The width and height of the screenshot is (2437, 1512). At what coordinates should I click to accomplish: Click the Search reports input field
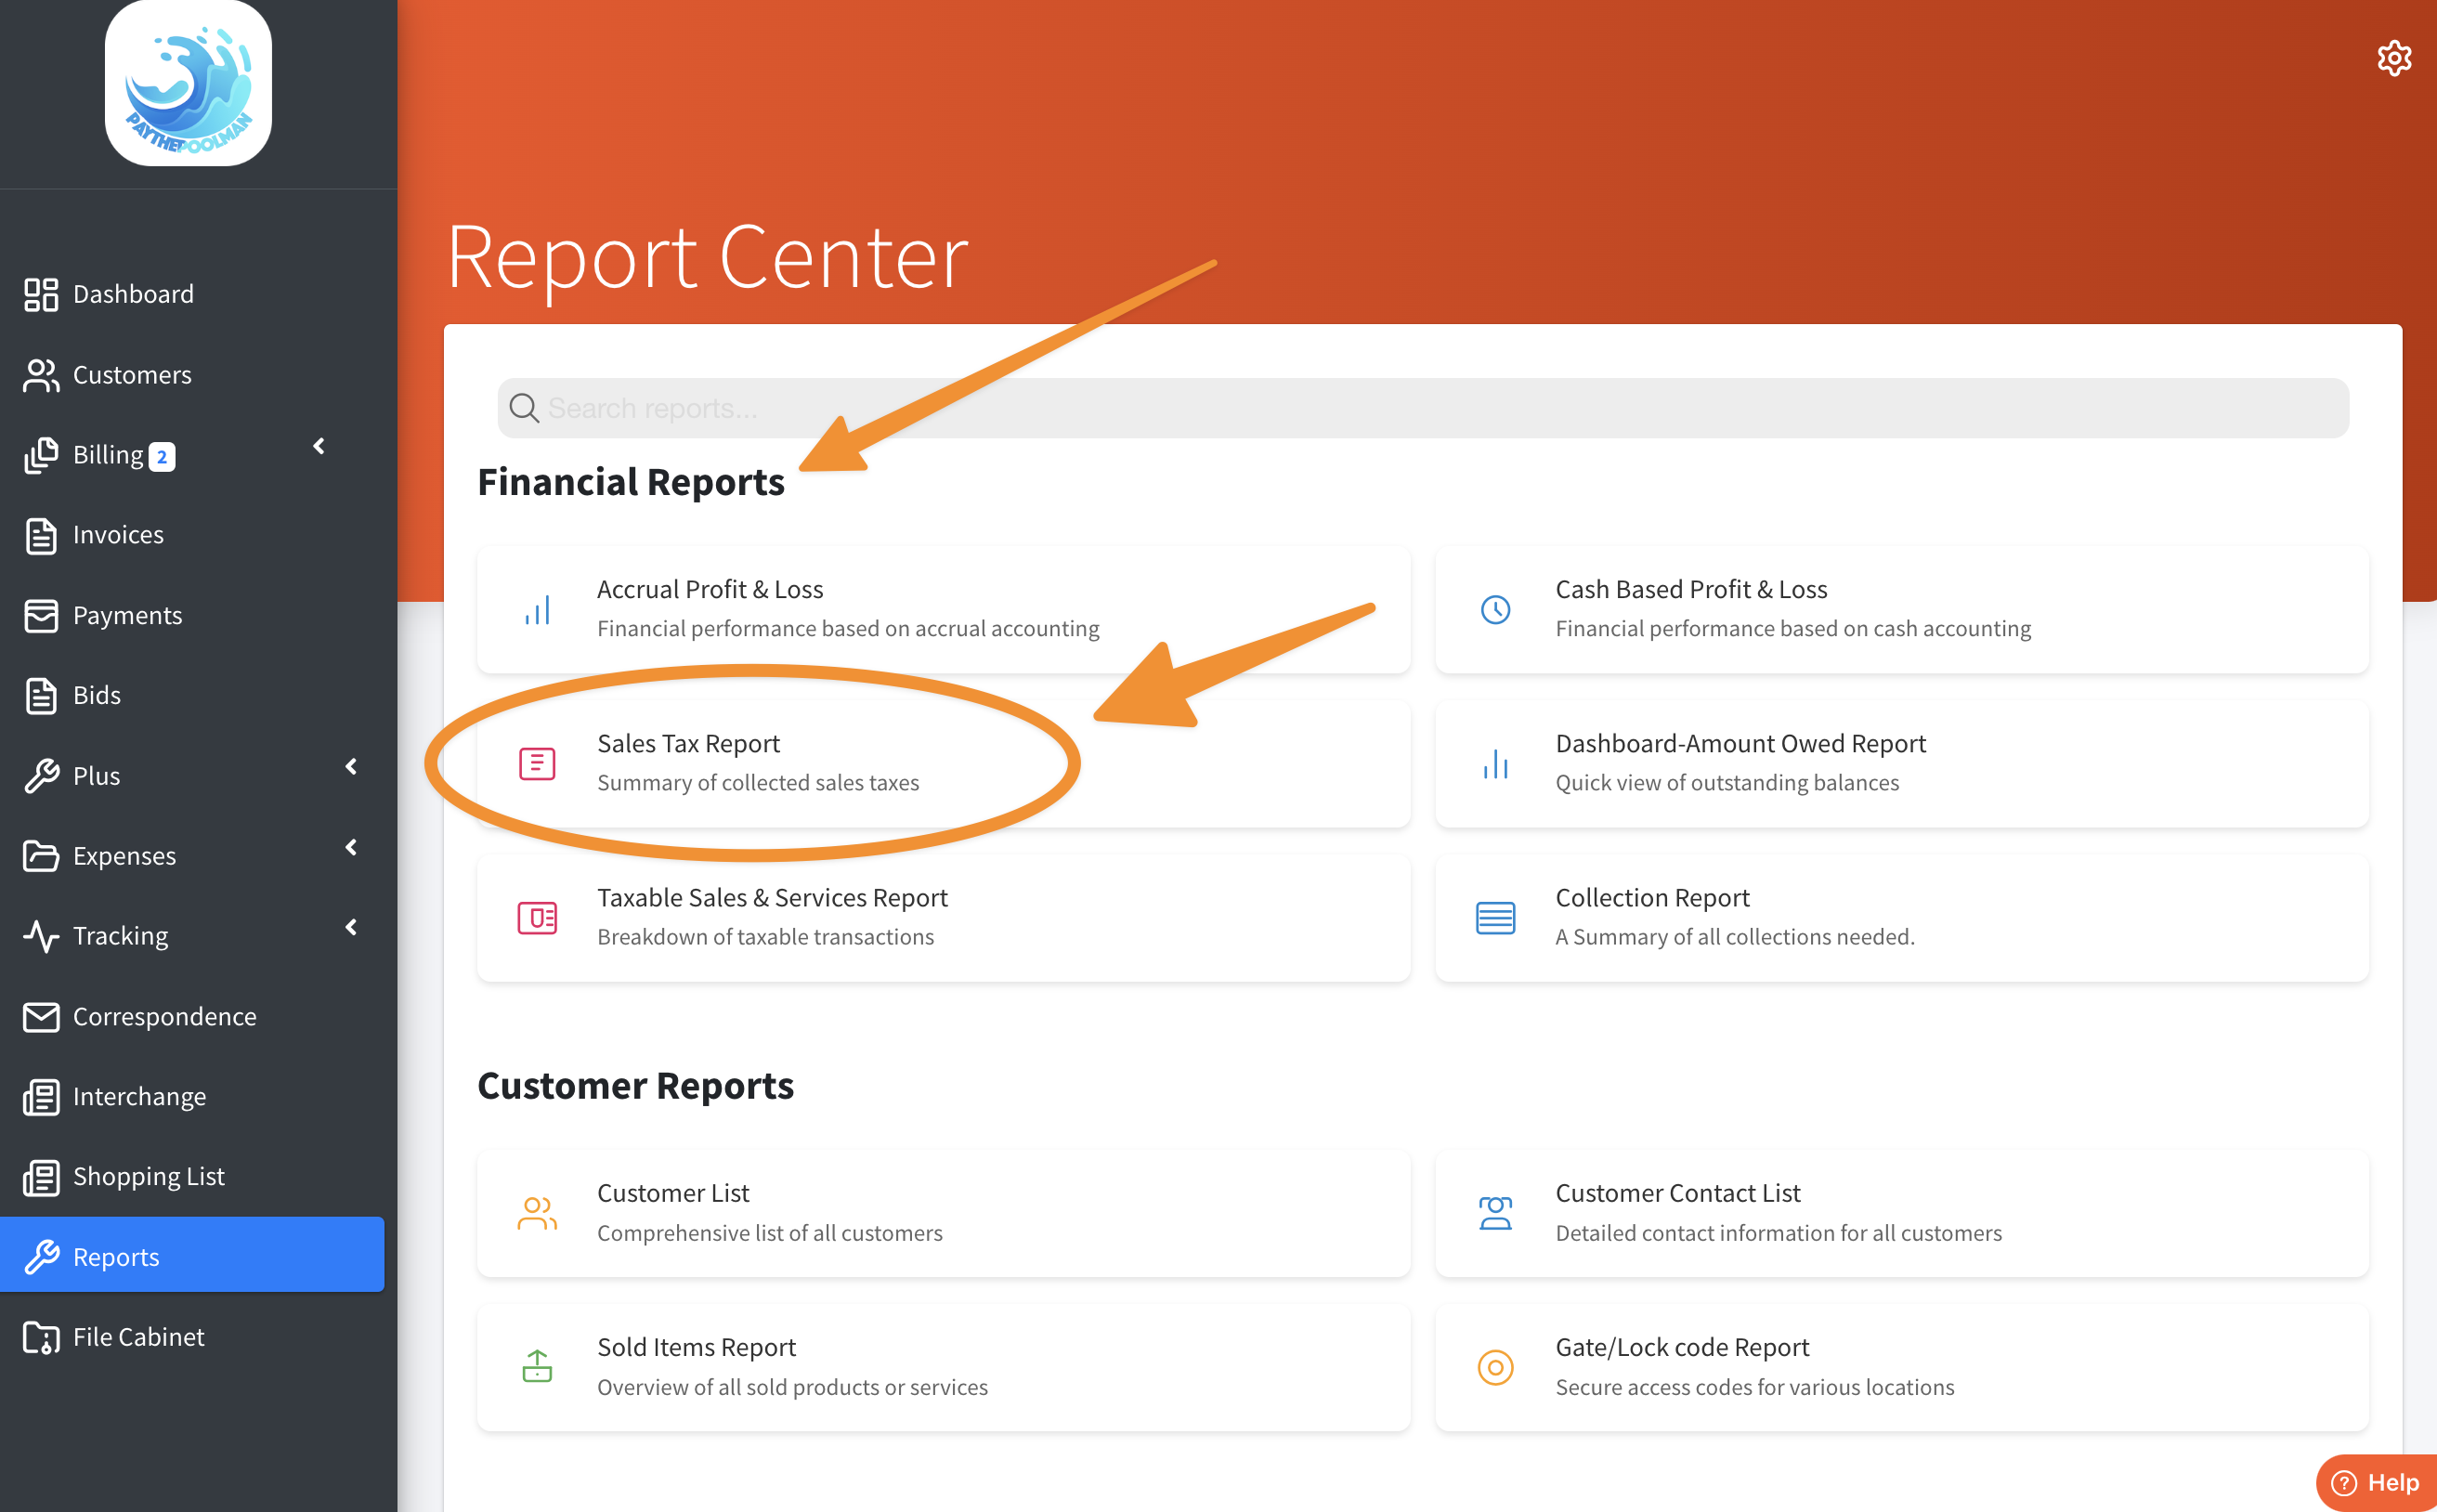[1422, 408]
